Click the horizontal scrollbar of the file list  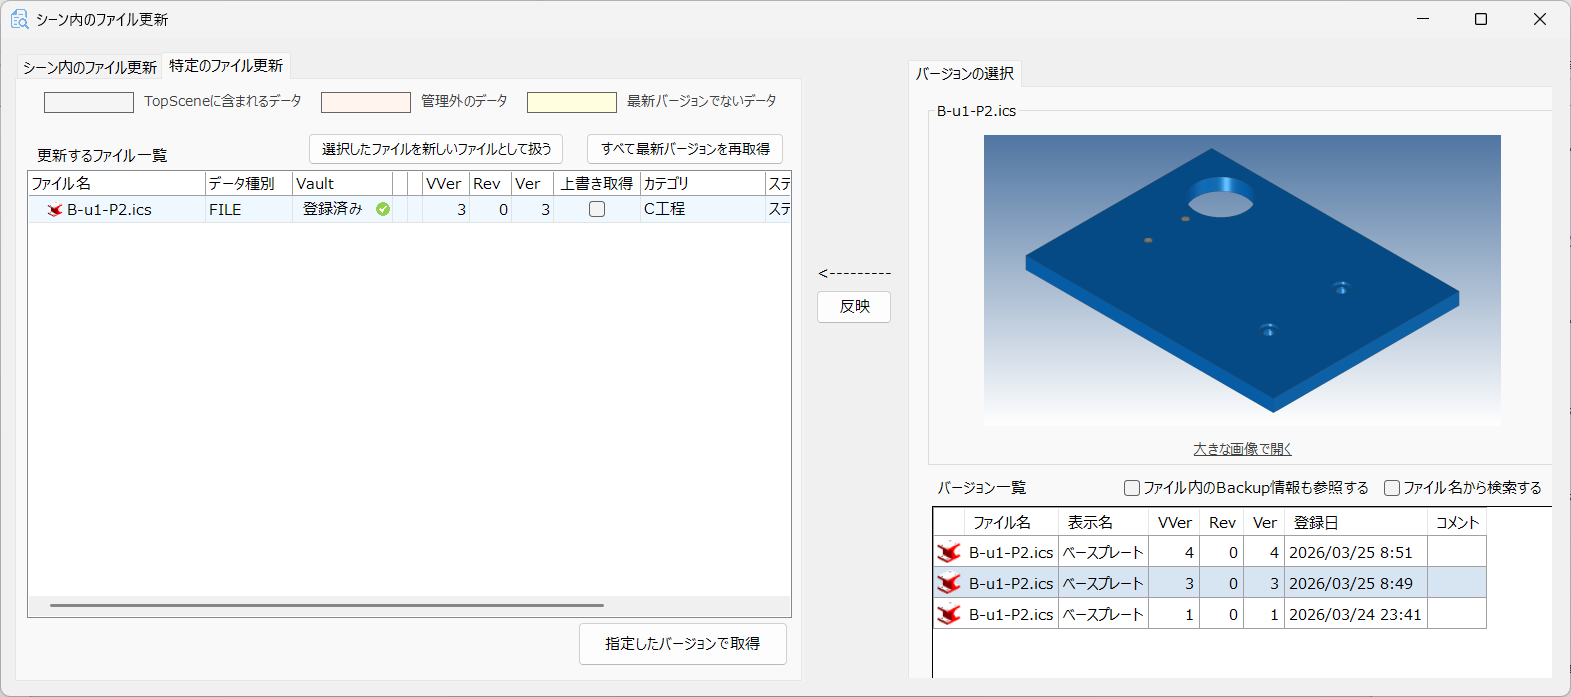pos(326,605)
